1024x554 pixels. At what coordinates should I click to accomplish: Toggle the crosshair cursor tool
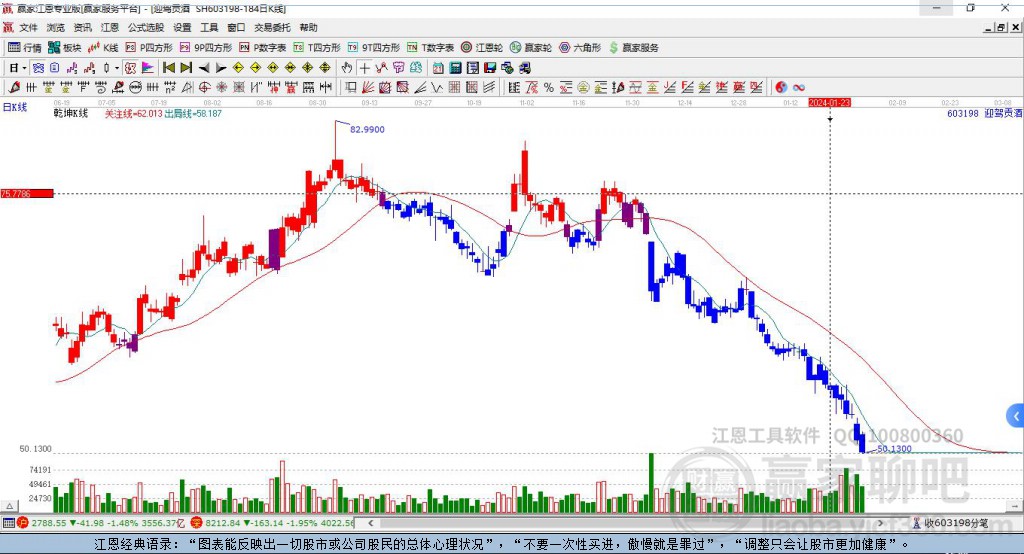pyautogui.click(x=364, y=68)
